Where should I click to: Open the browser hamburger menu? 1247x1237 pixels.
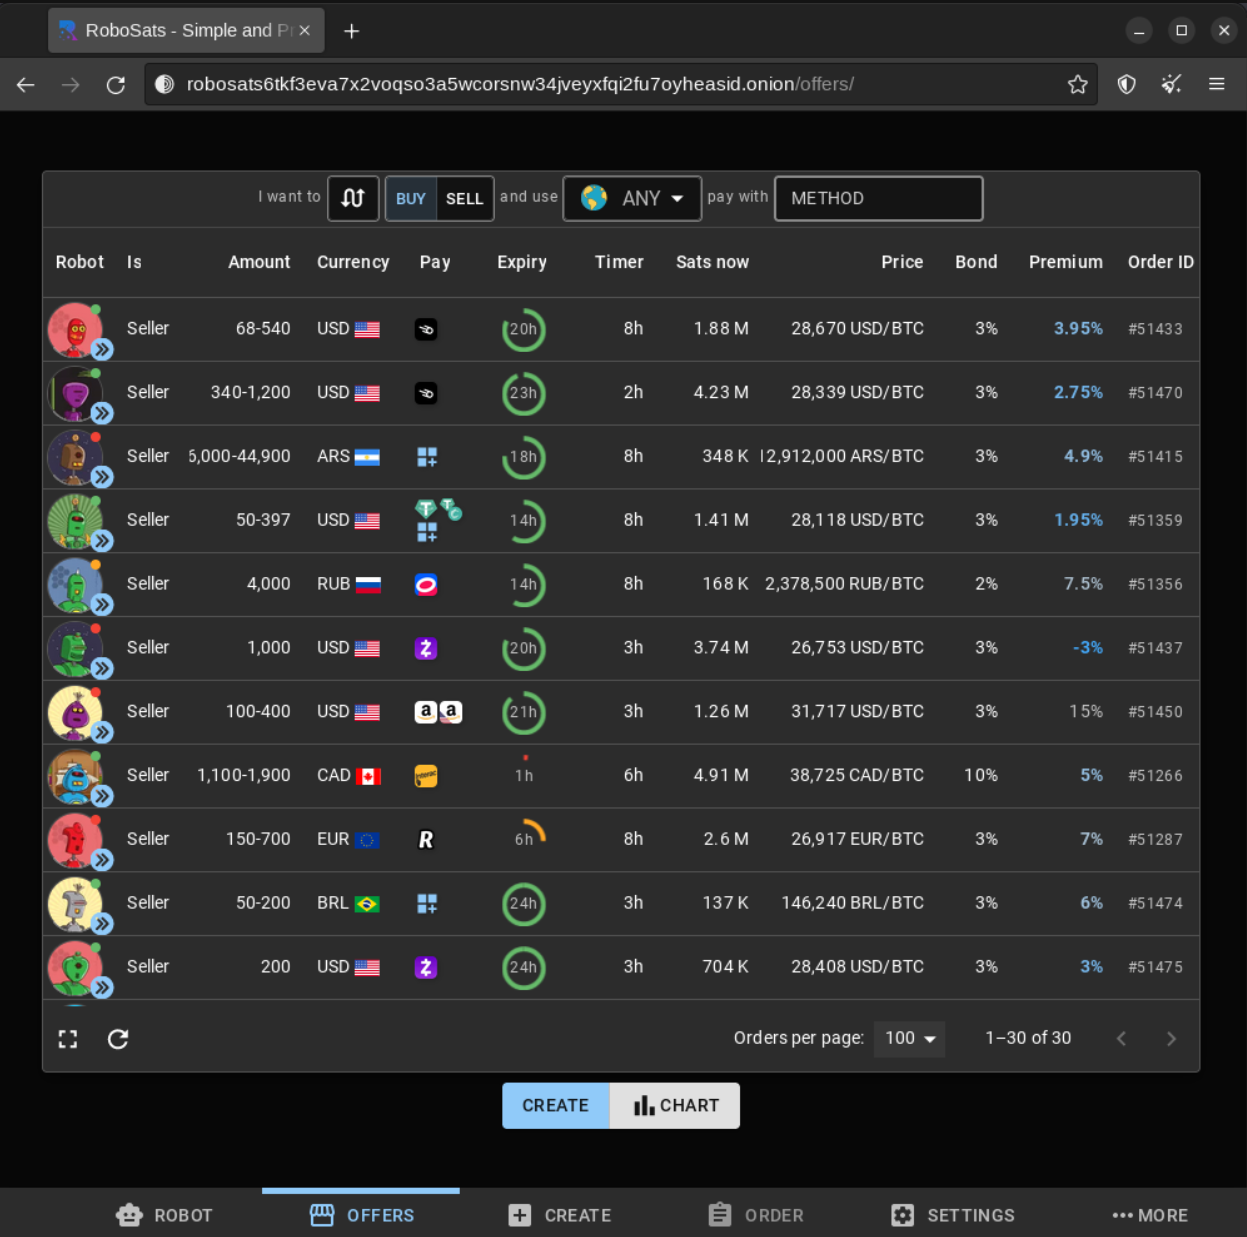(x=1216, y=85)
